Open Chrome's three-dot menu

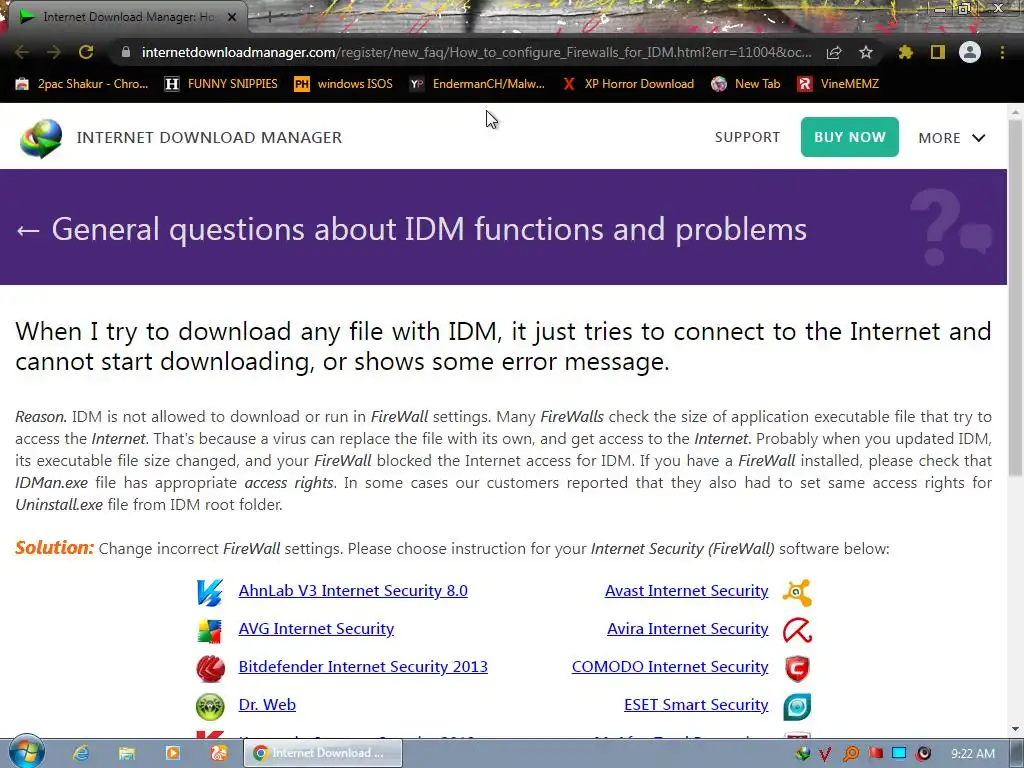1002,52
